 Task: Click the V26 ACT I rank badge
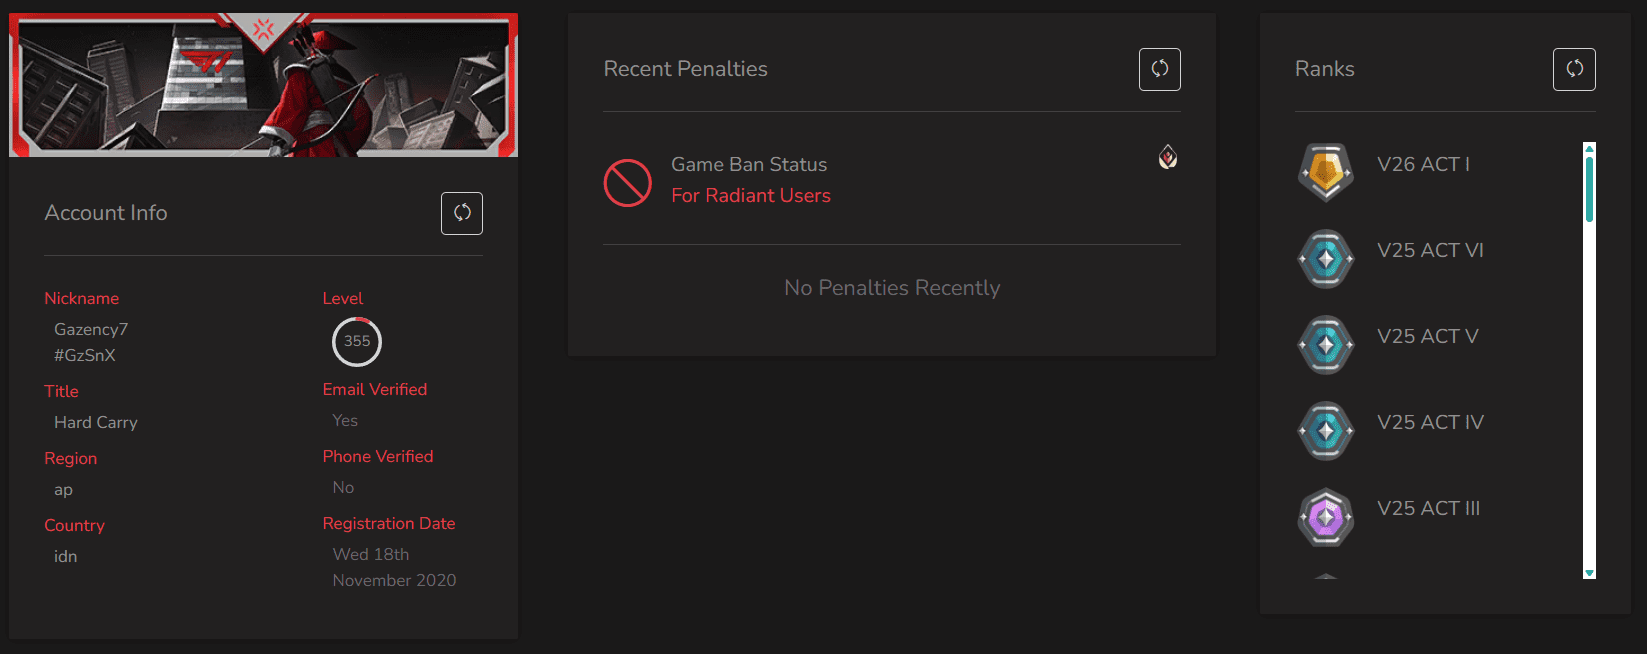point(1326,172)
